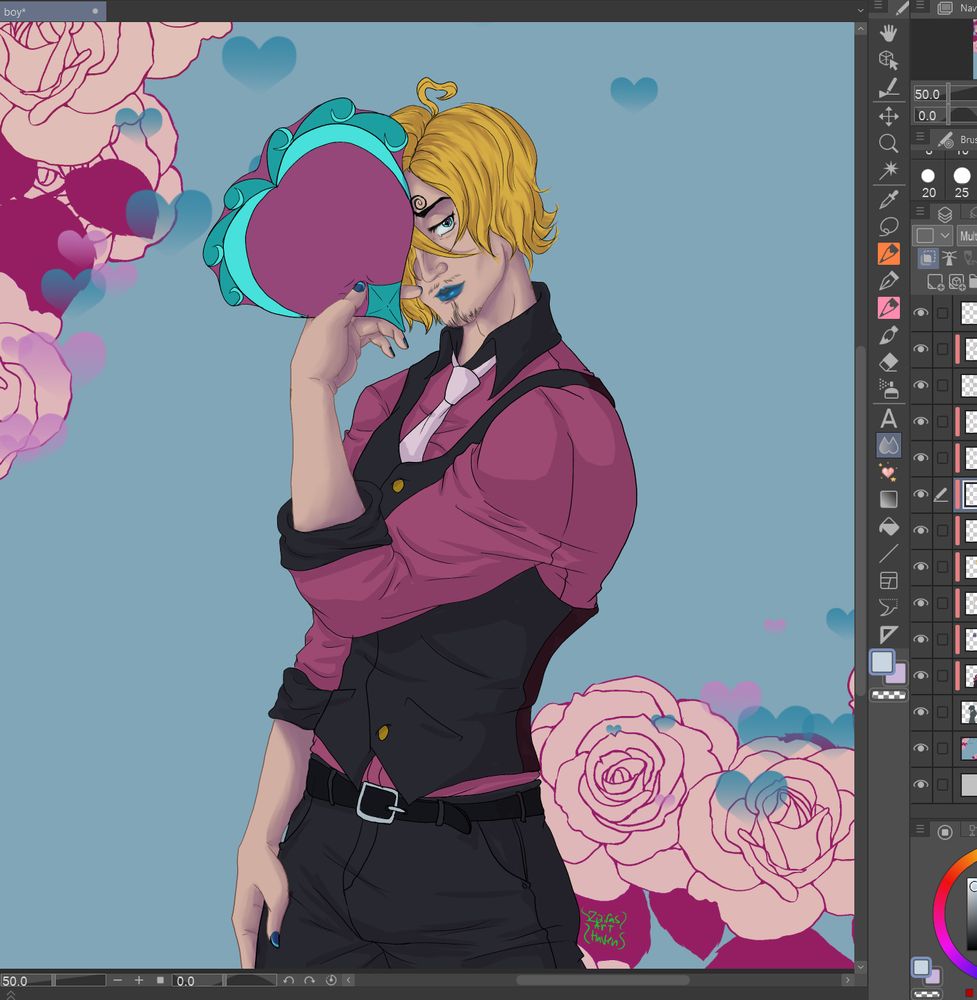The image size is (977, 1000).
Task: Select the orange highlighted pen tool
Action: tap(888, 253)
